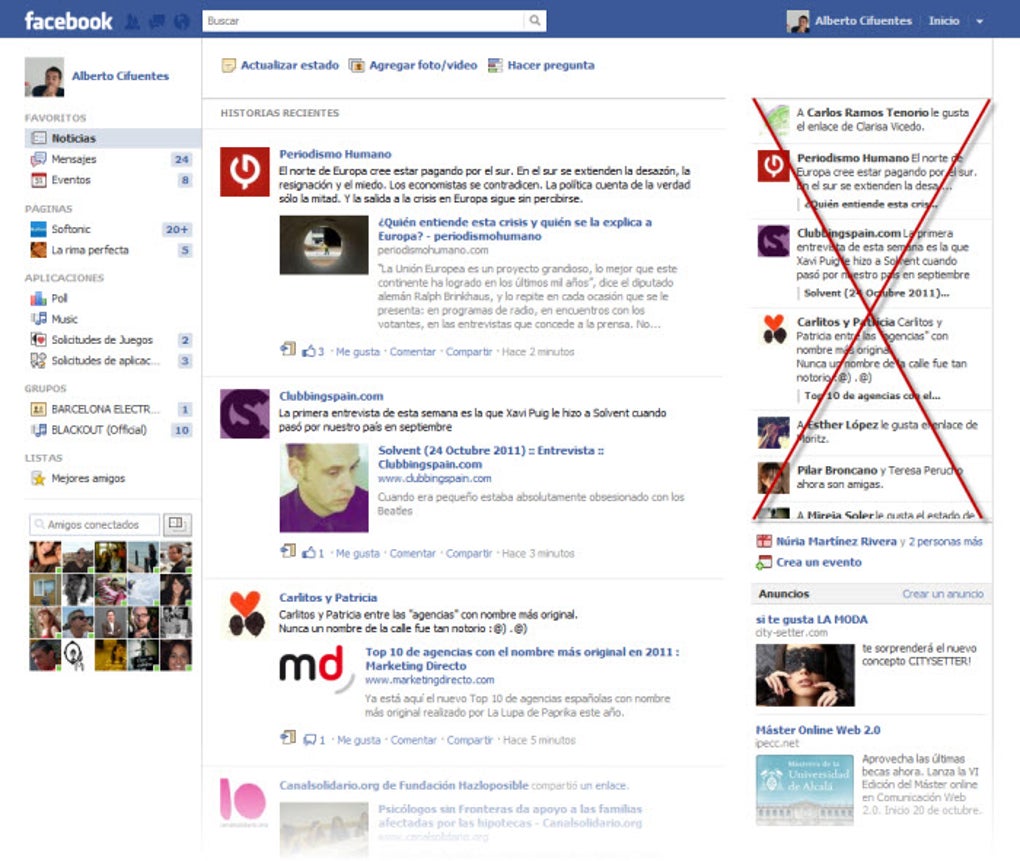Image resolution: width=1020 pixels, height=861 pixels.
Task: Click Alberto Cifuentes profile photo in sidebar
Action: 44,77
